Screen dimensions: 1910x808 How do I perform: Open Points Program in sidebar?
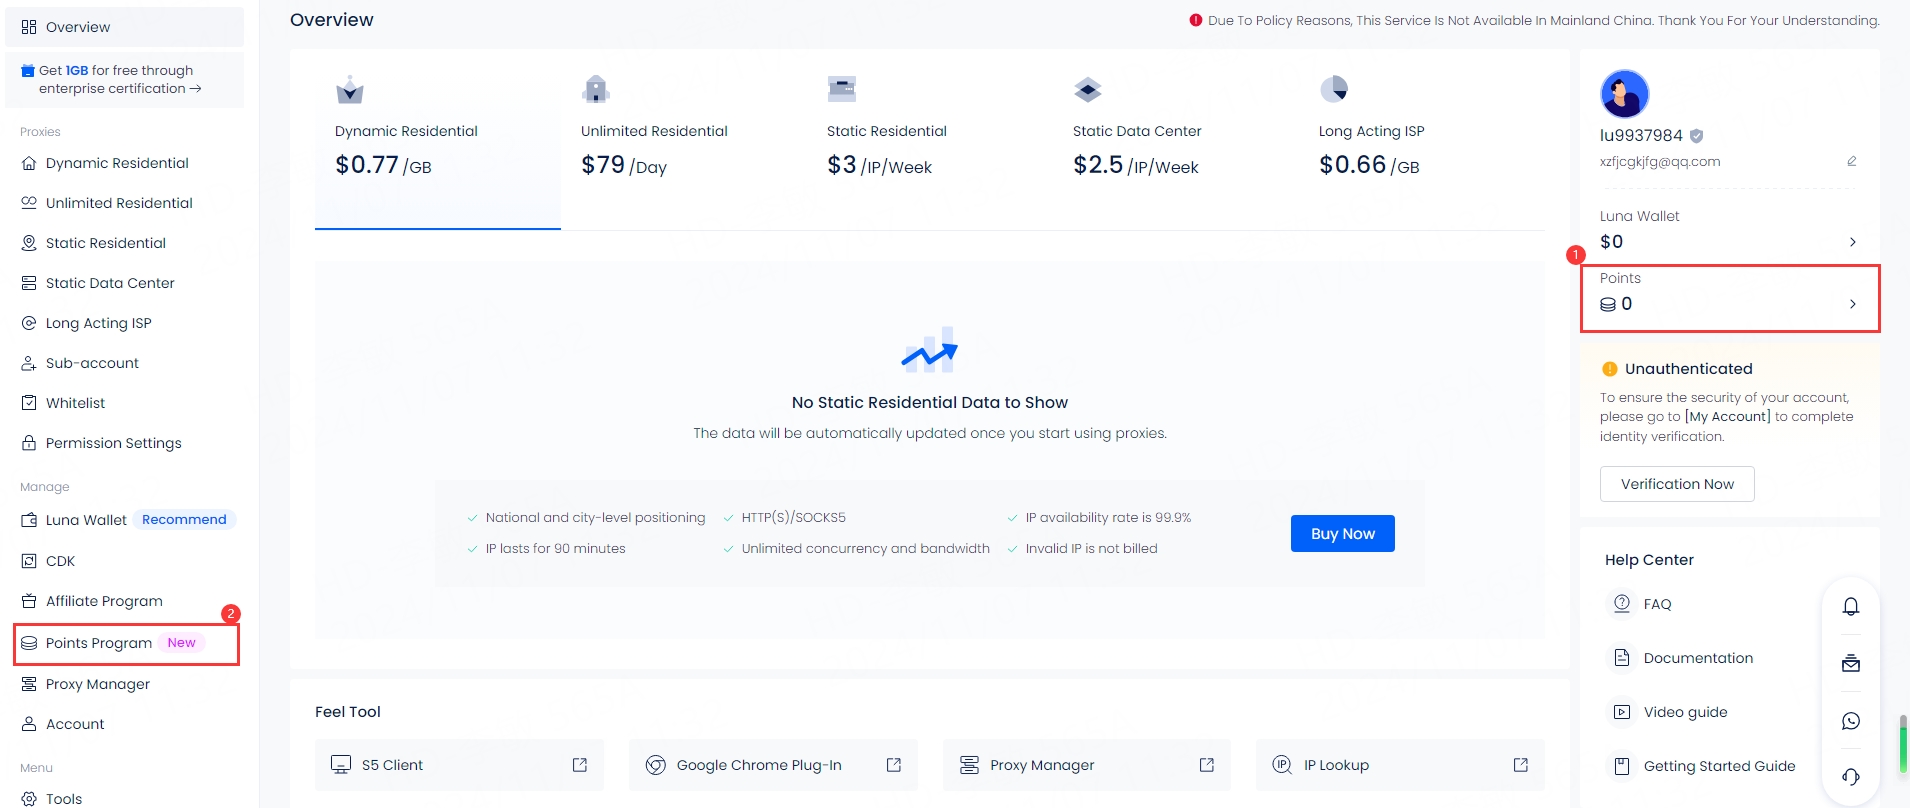click(99, 643)
